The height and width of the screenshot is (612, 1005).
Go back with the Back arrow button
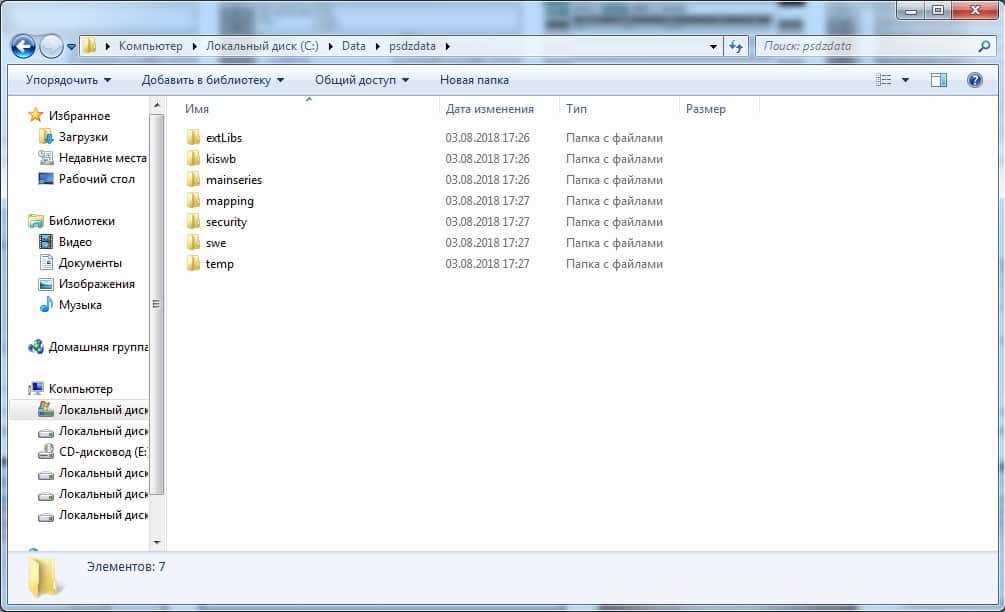tap(23, 46)
